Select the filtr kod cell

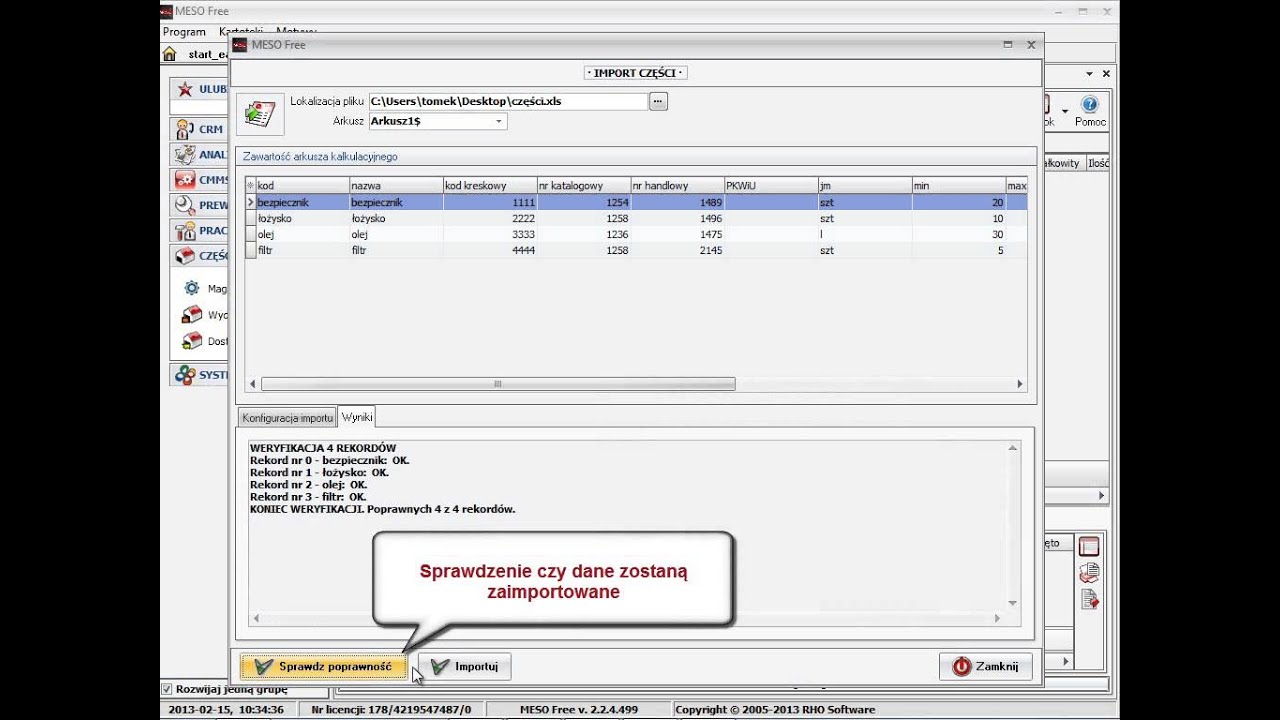pyautogui.click(x=302, y=250)
